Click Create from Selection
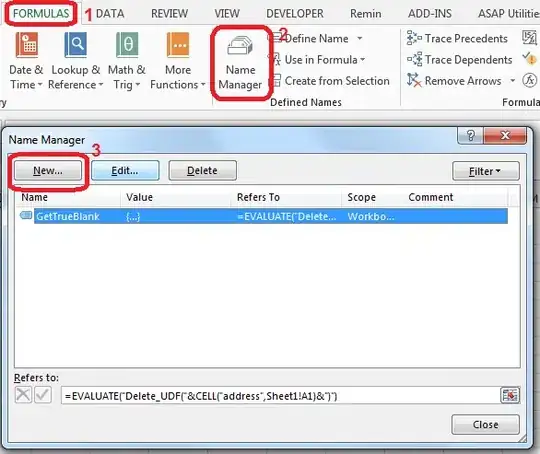 pyautogui.click(x=331, y=81)
